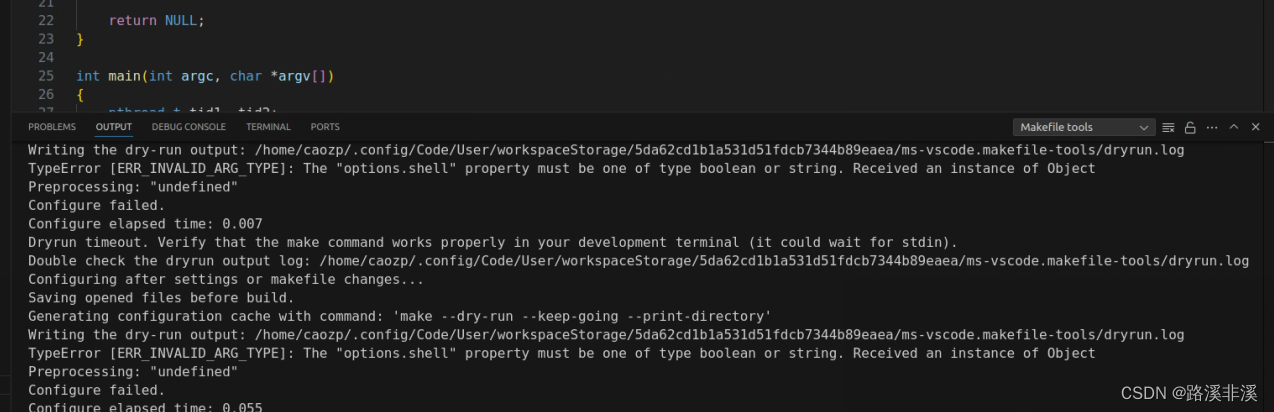Click the chevron arrow of the Makefile tools combo box
This screenshot has height=412, width=1274.
tap(1144, 127)
